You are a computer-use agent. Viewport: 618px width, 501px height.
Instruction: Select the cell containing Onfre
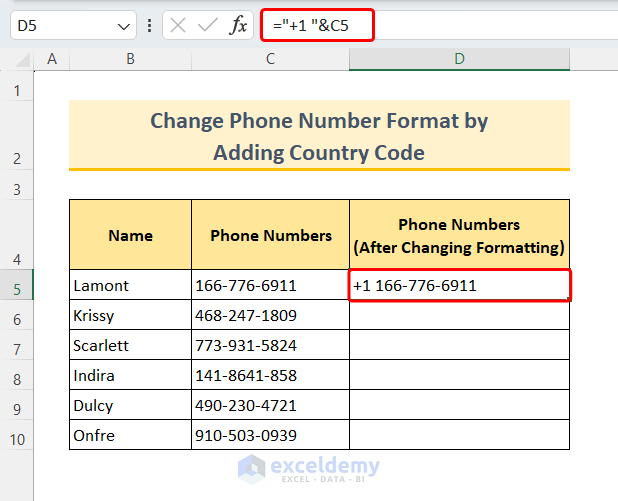(x=130, y=434)
